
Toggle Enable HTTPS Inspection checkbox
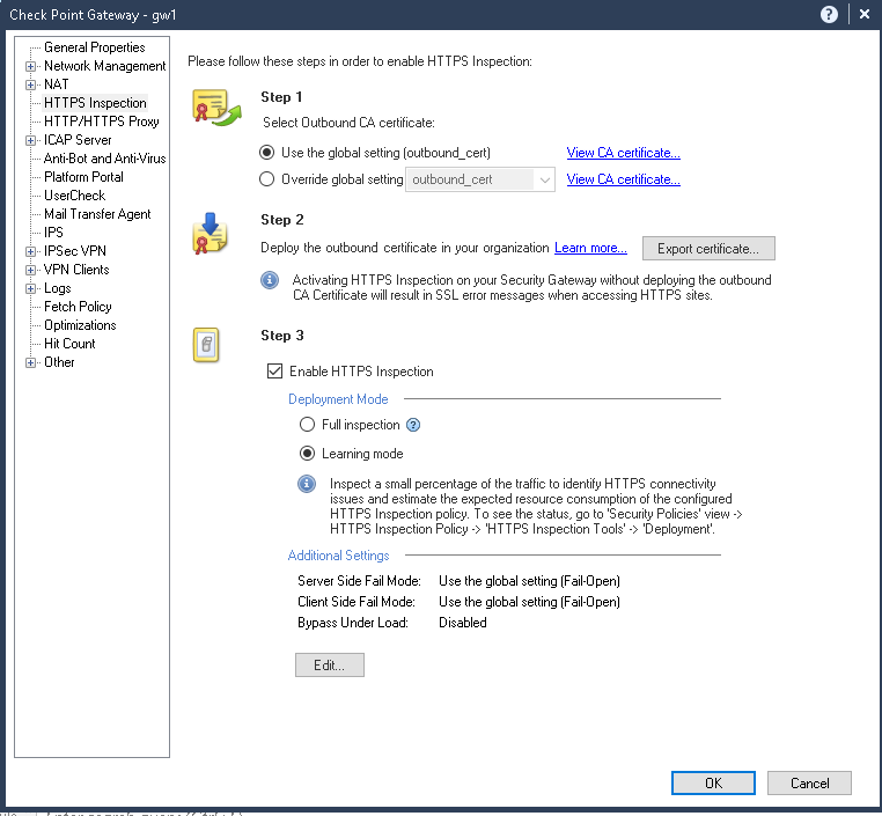point(274,371)
